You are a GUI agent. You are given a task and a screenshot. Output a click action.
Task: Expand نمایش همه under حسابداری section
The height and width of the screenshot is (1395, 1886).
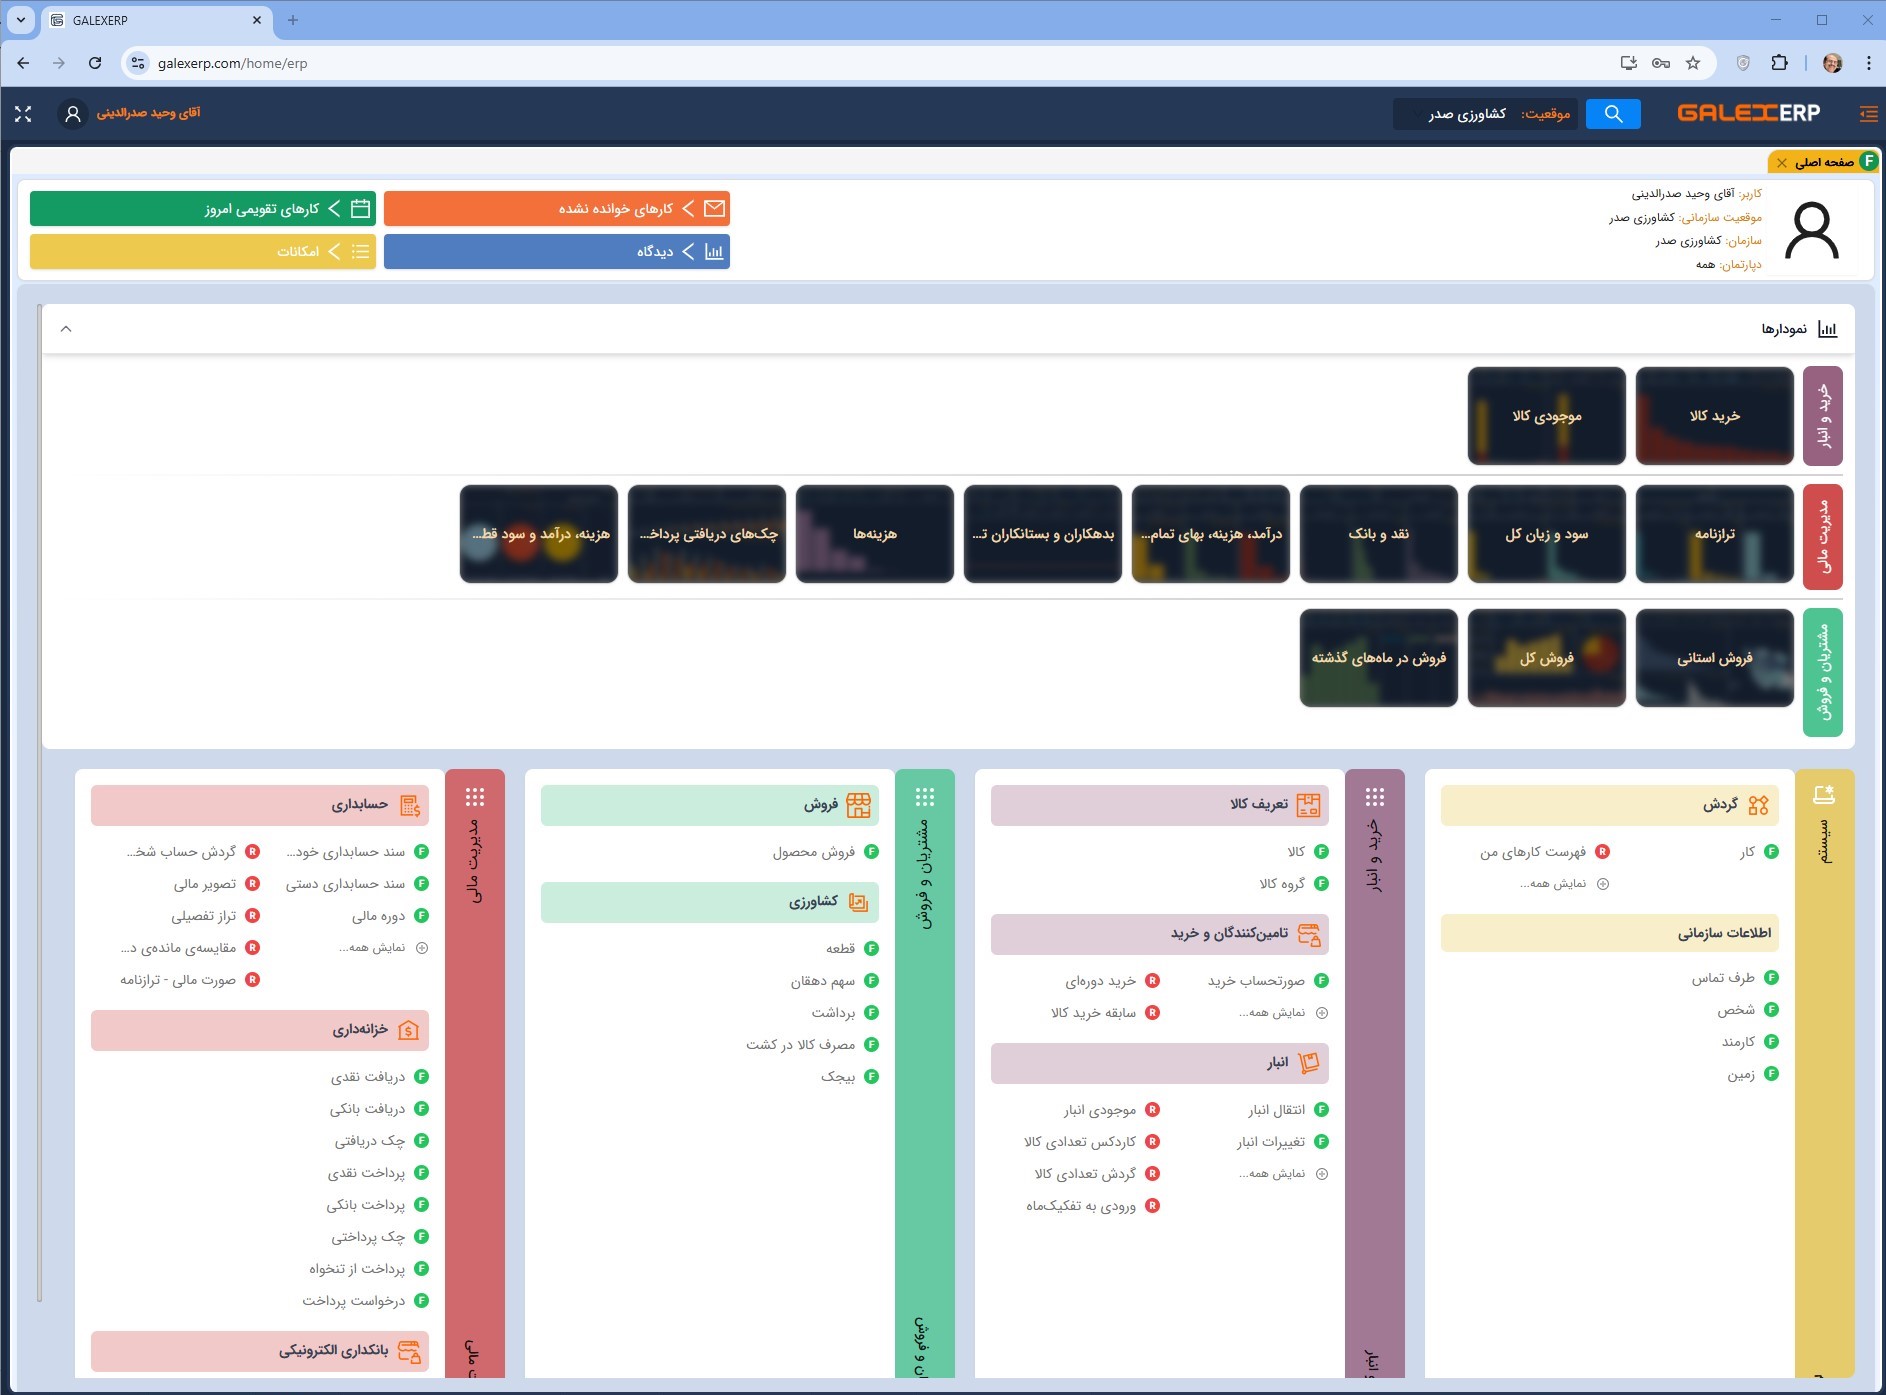pos(382,948)
